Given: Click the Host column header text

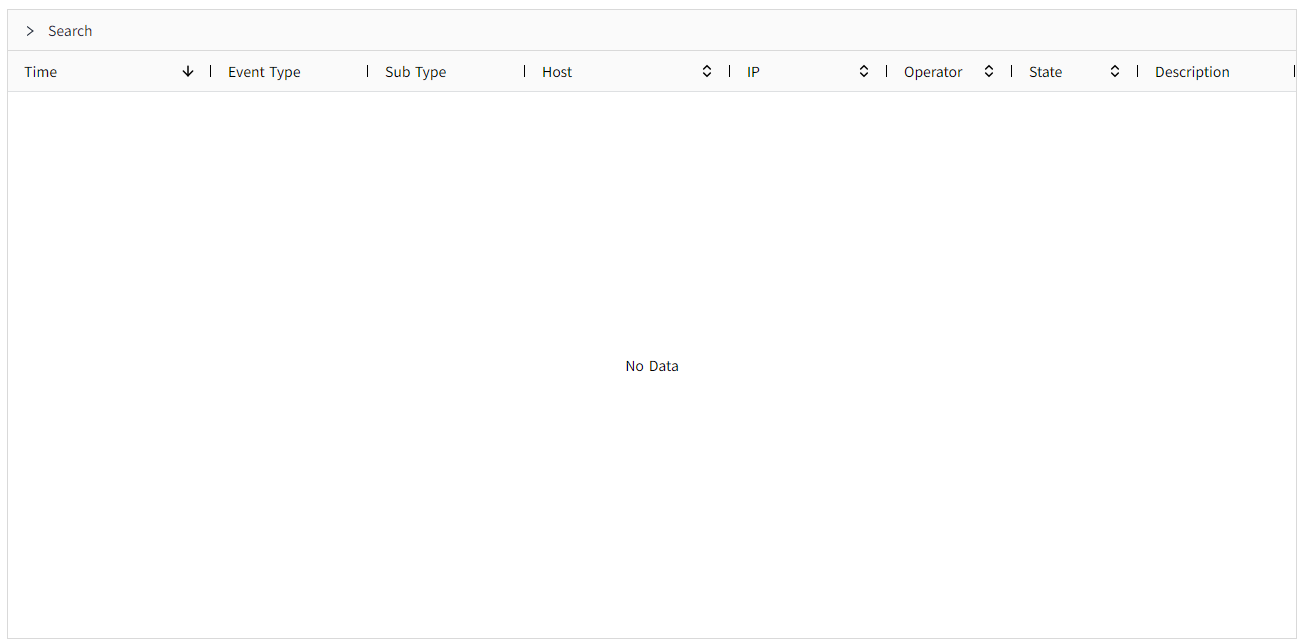Looking at the screenshot, I should [x=557, y=72].
